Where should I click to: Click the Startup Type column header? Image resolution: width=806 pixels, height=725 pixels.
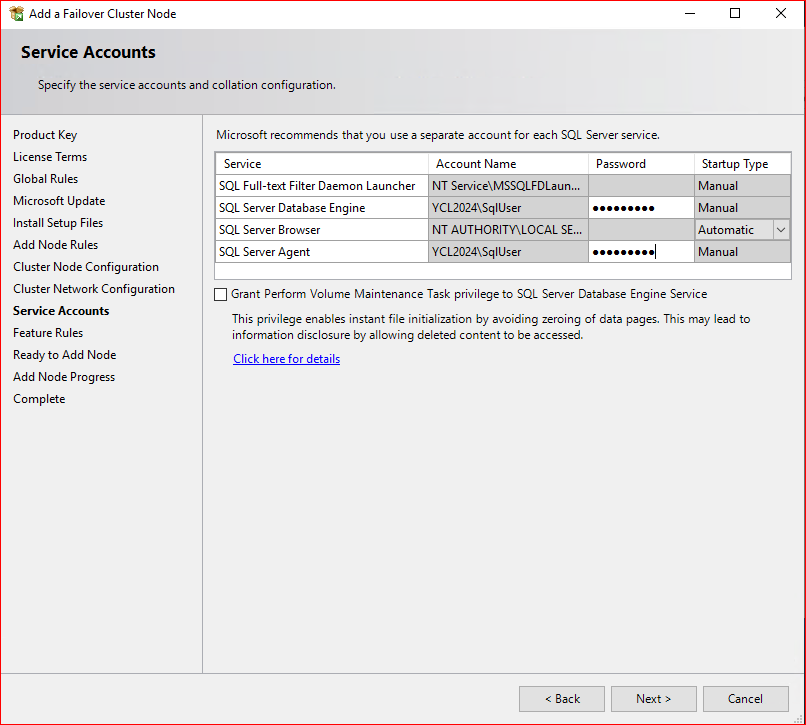click(742, 164)
